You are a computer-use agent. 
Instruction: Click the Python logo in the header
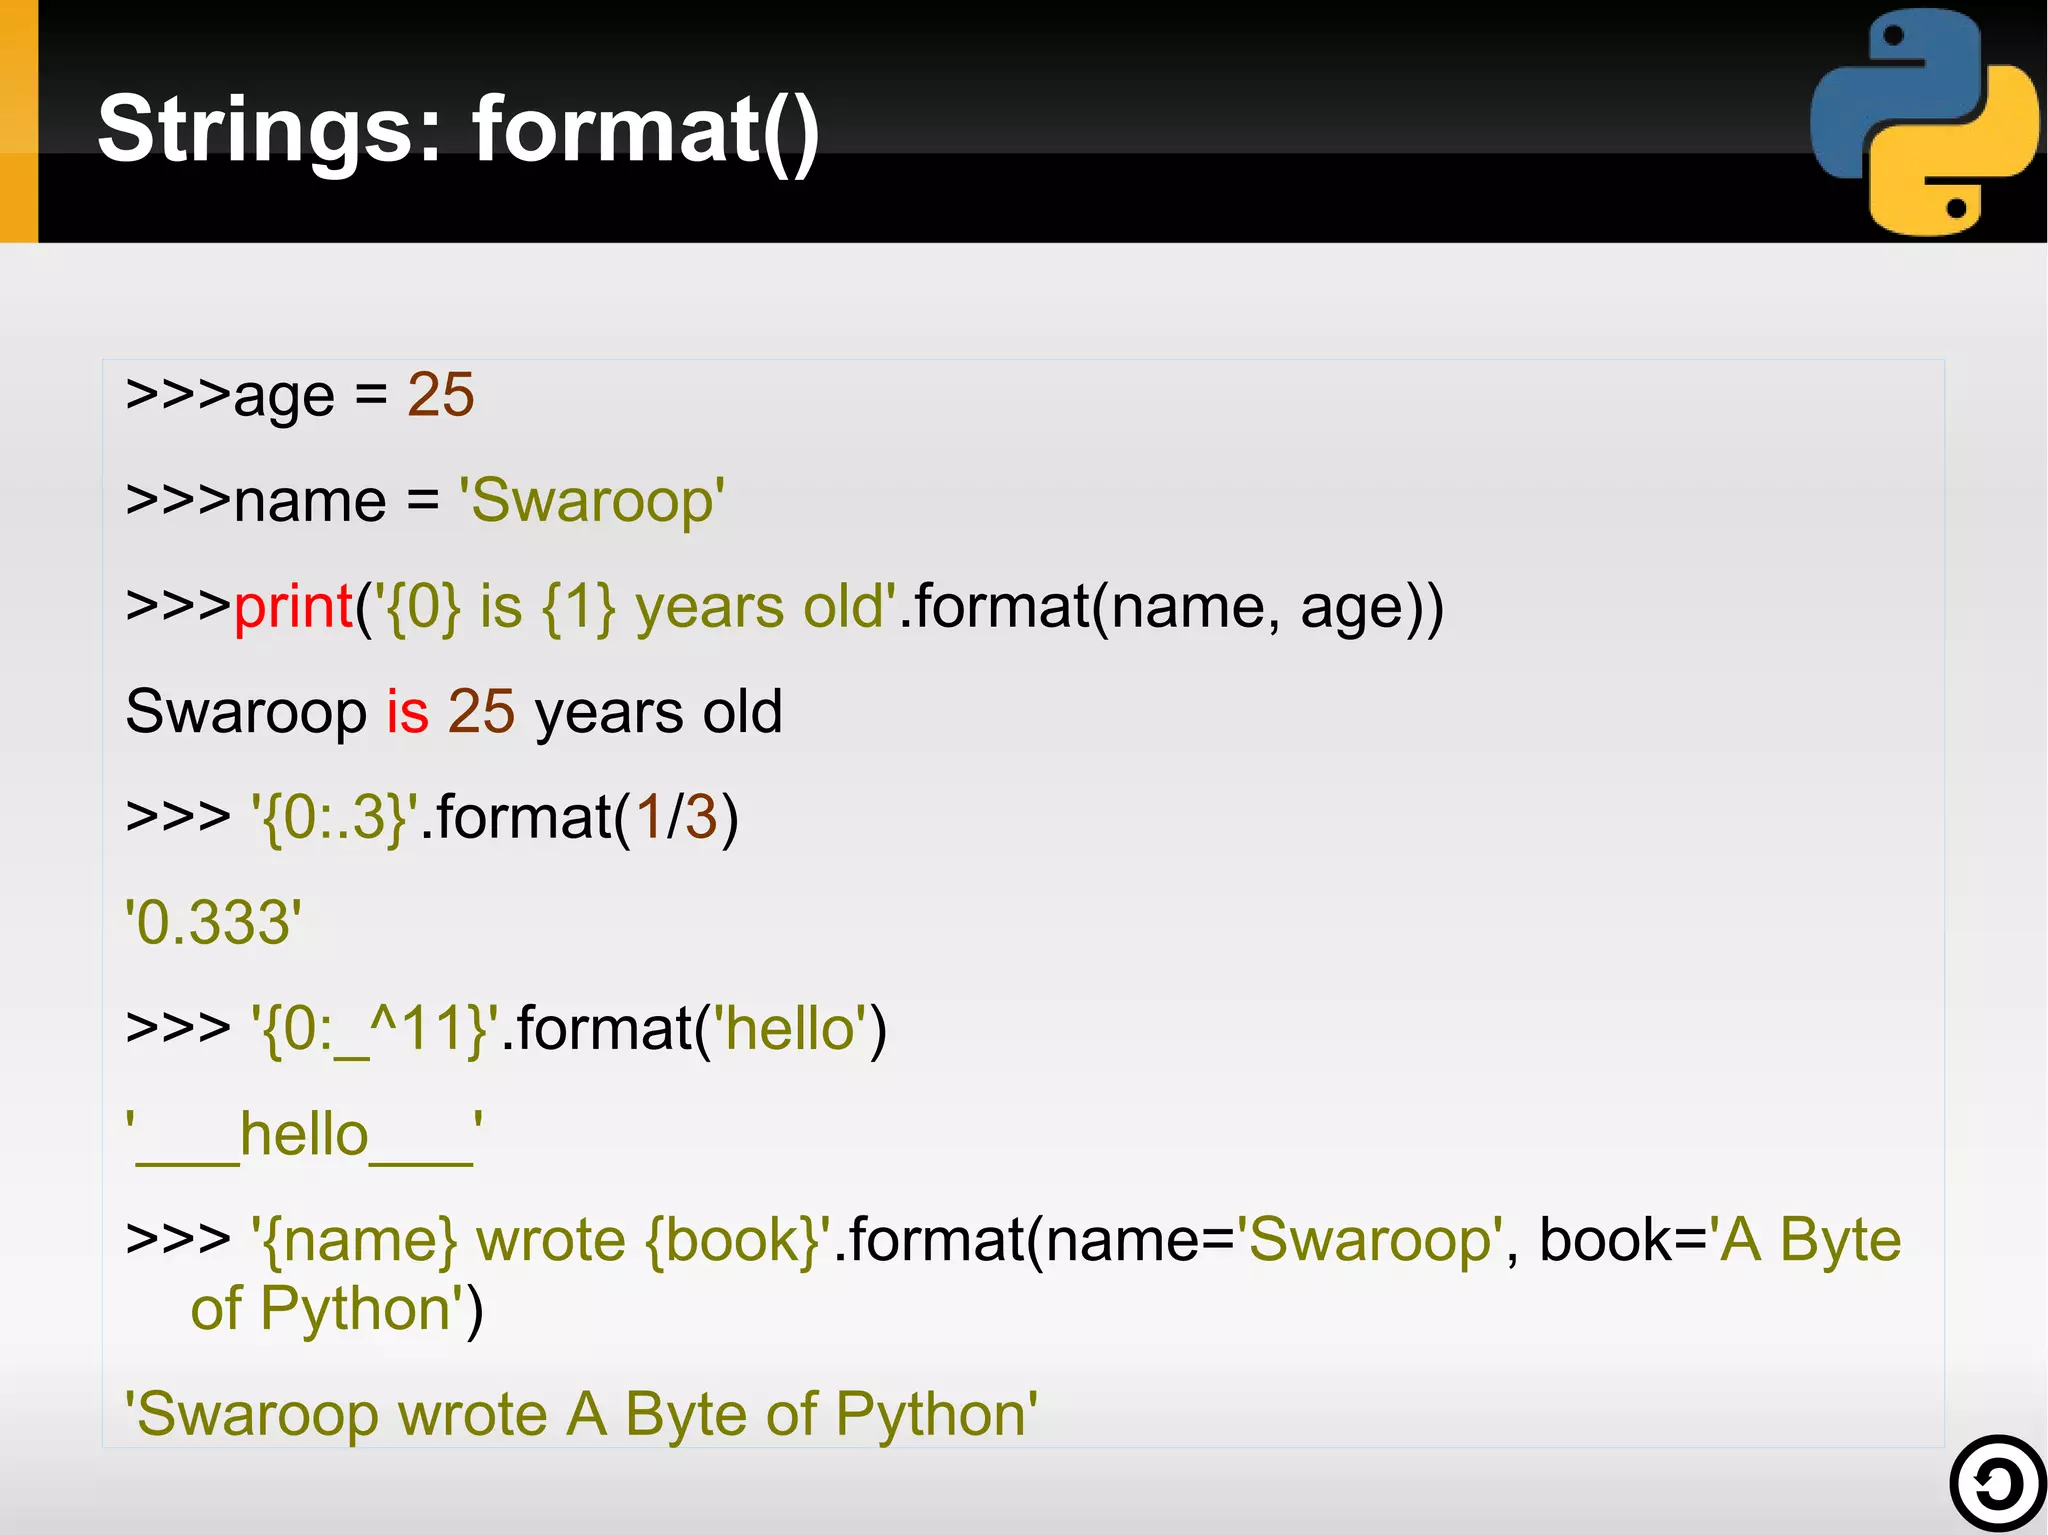[1924, 122]
